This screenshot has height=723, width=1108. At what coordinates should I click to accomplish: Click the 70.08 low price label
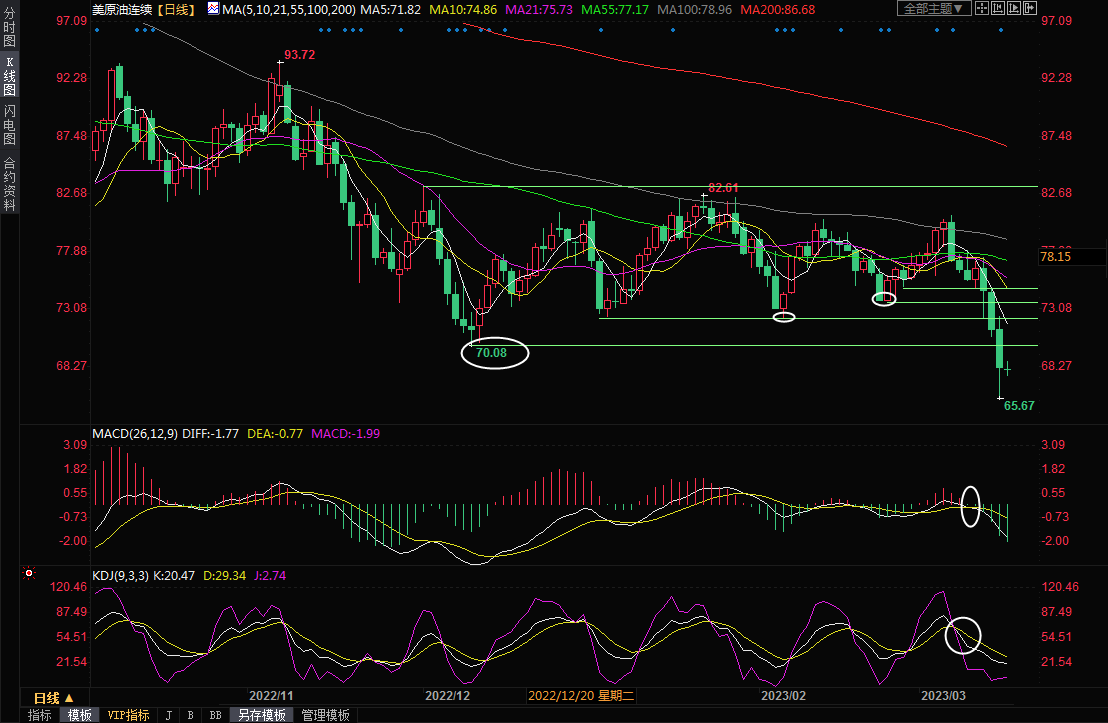(492, 353)
